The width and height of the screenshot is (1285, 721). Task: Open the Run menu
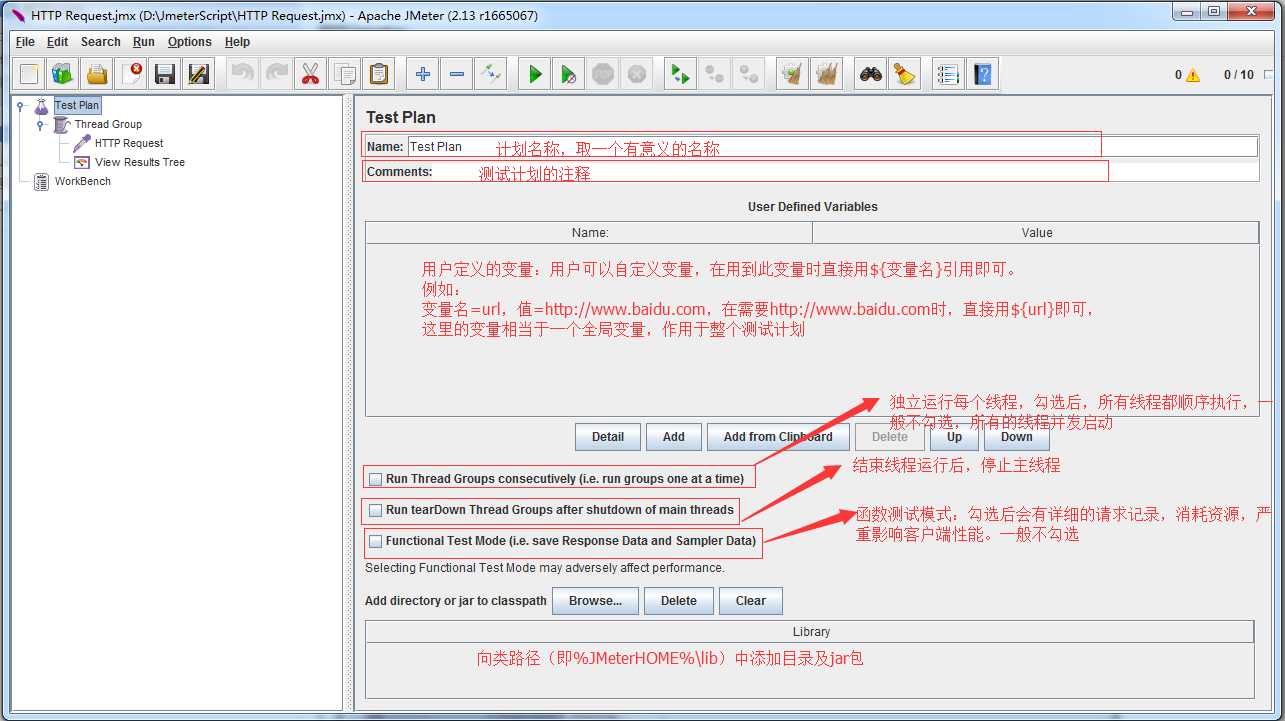(144, 42)
